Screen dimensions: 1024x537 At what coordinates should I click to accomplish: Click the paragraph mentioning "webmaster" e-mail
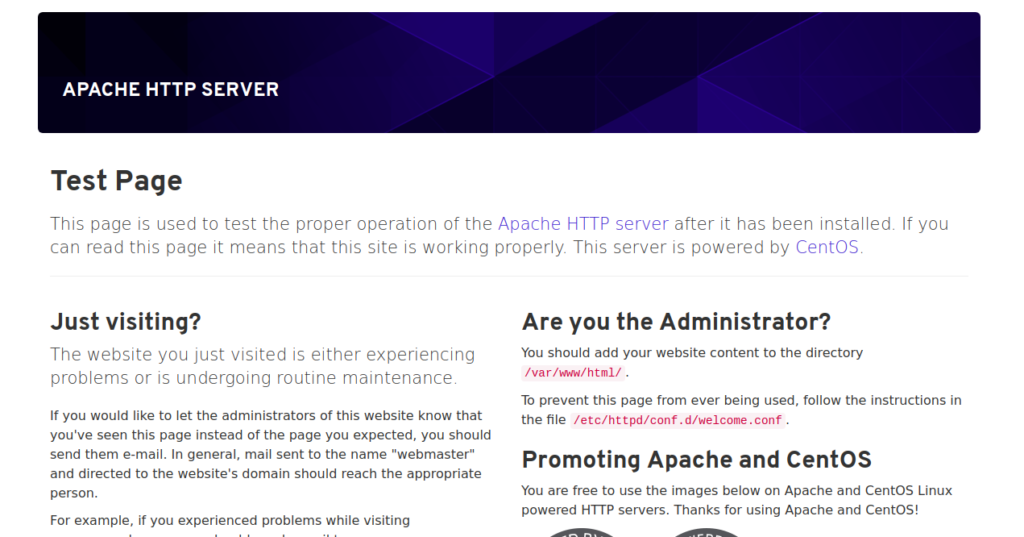[270, 454]
